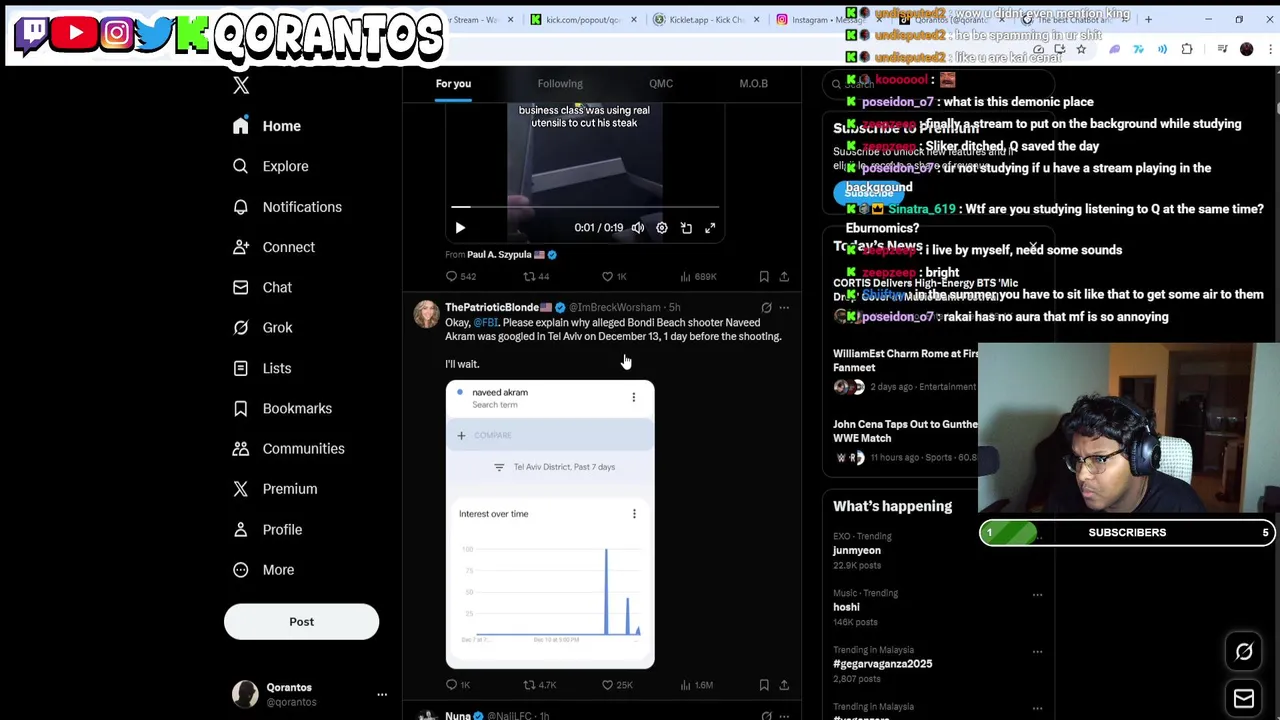The height and width of the screenshot is (720, 1280).
Task: Open the naveed akram trends image
Action: (x=550, y=525)
